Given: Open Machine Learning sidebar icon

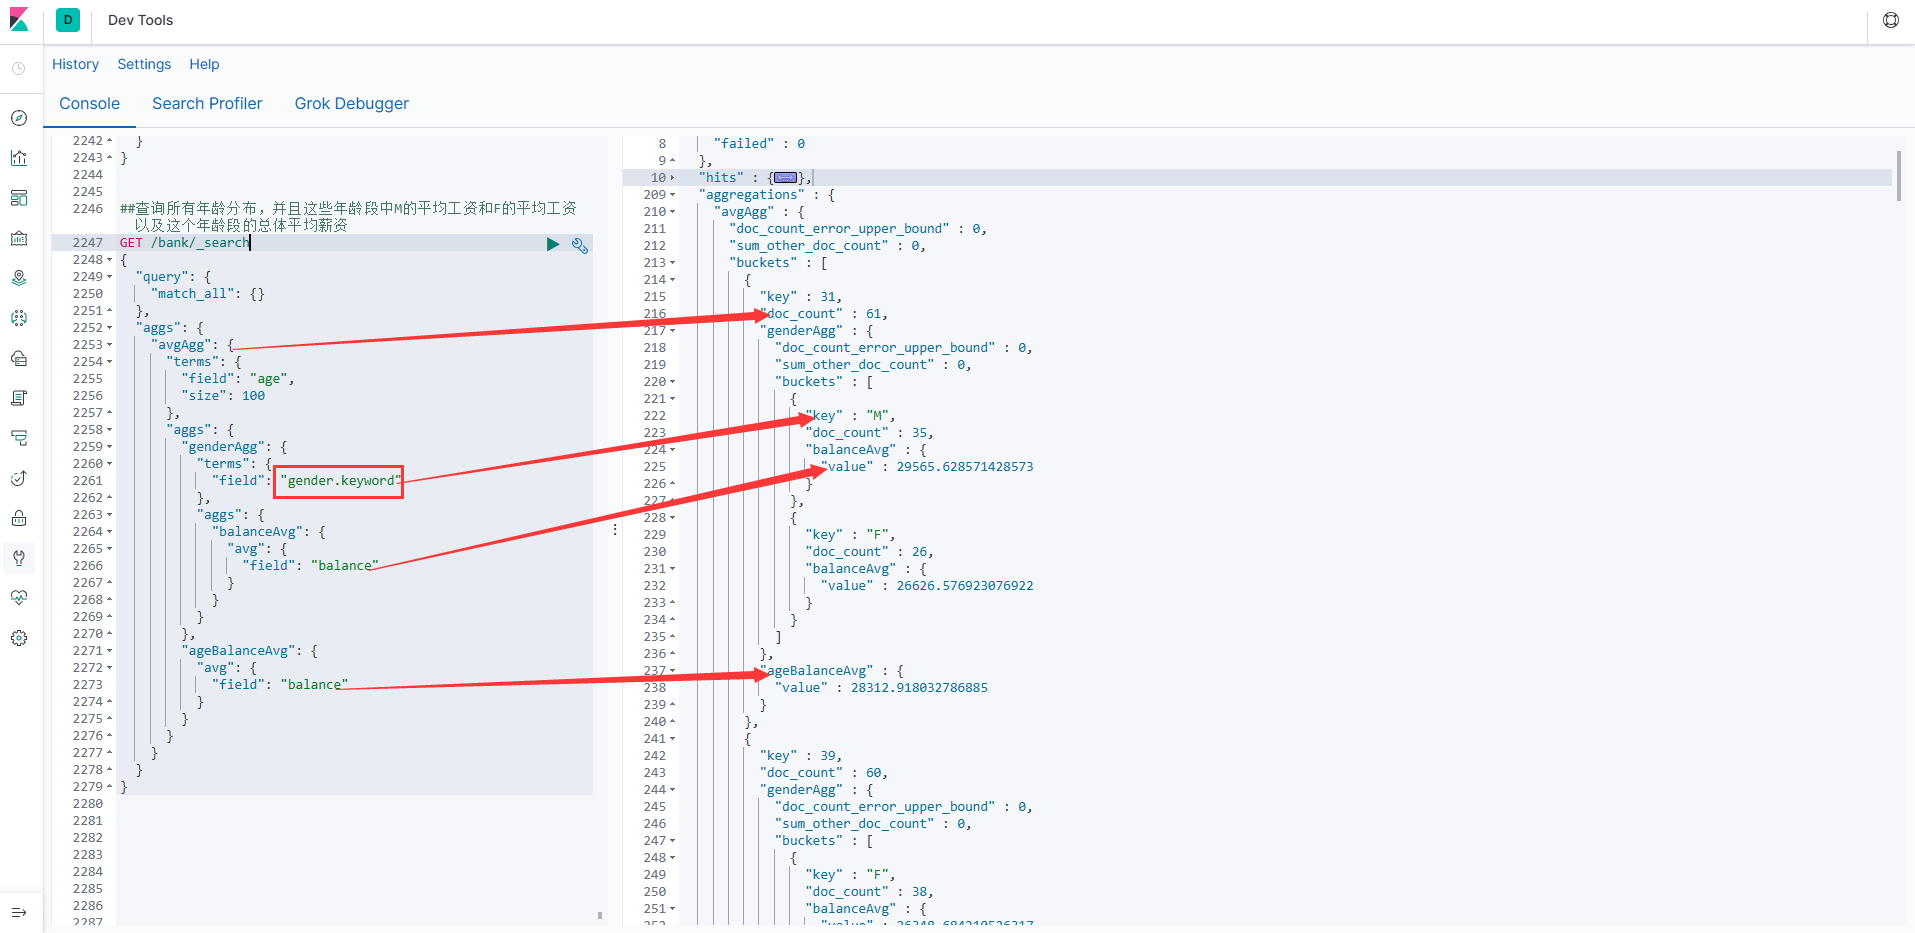Looking at the screenshot, I should [19, 318].
